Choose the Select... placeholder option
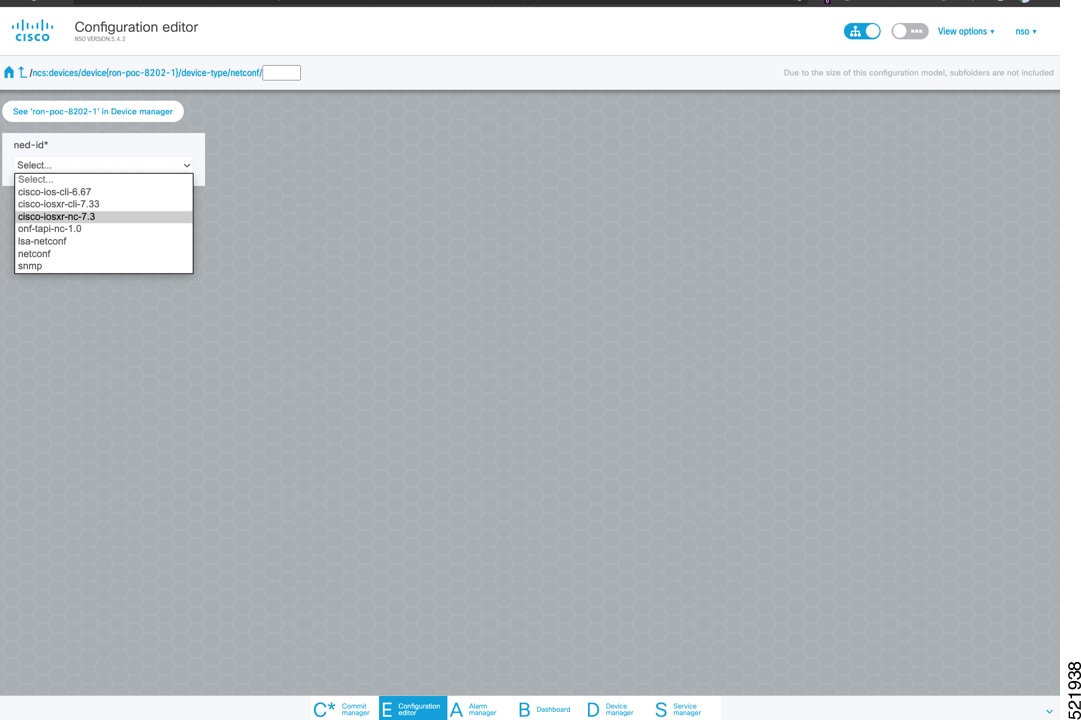Viewport: 1081px width, 720px height. [103, 179]
